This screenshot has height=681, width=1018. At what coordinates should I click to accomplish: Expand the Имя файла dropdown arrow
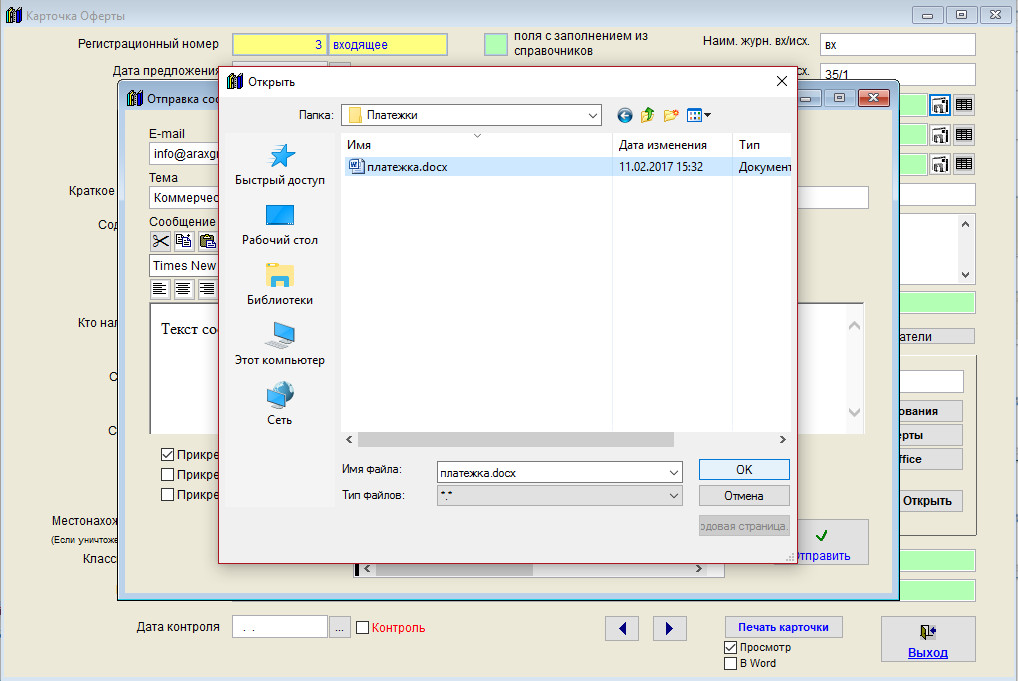point(674,473)
